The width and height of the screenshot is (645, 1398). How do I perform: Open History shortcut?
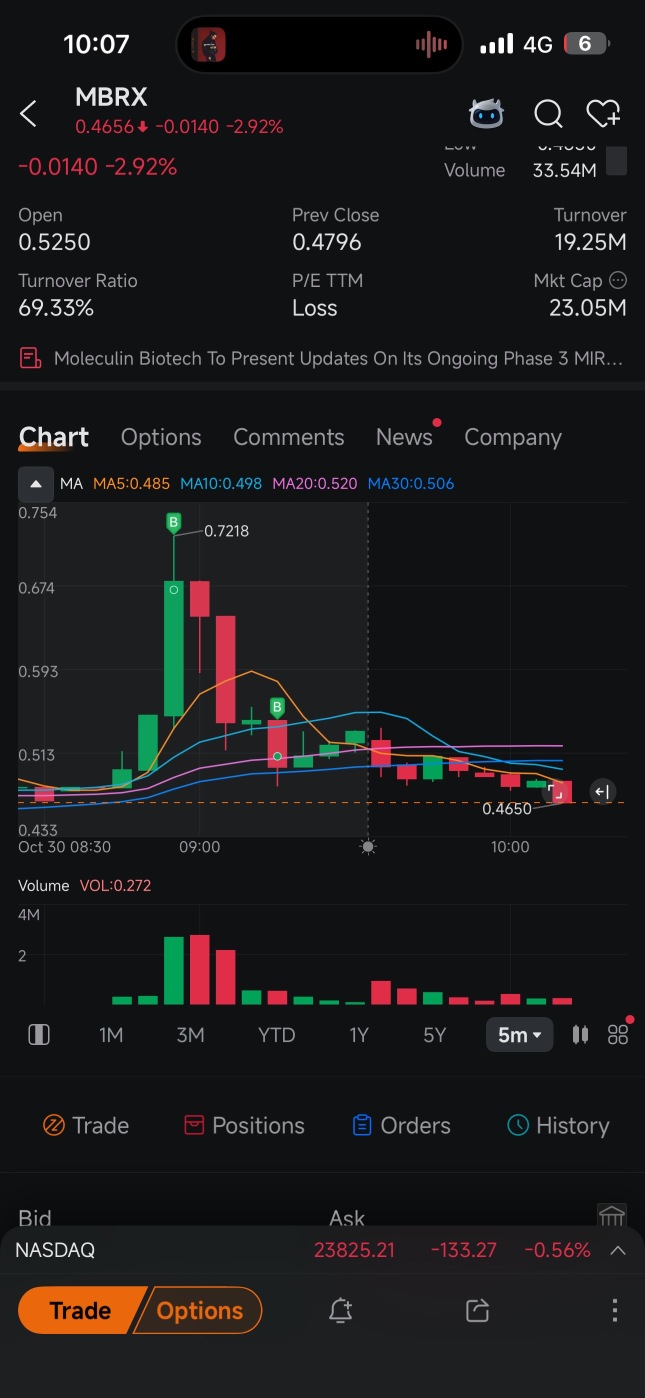558,1125
